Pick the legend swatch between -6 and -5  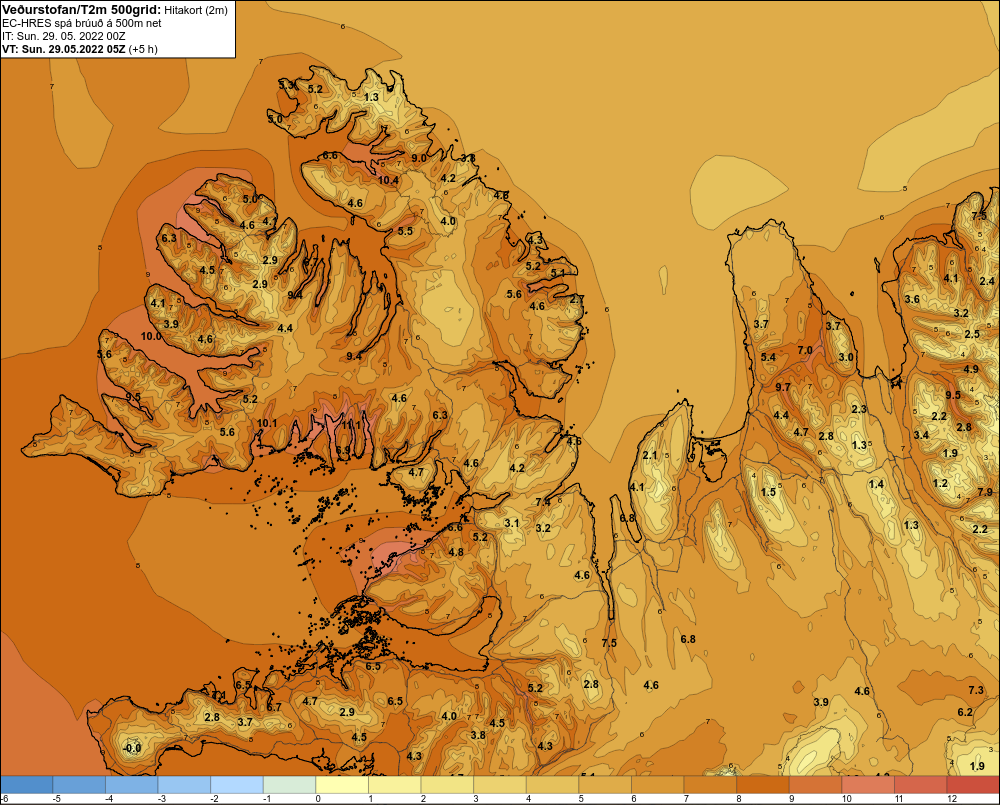pyautogui.click(x=27, y=785)
